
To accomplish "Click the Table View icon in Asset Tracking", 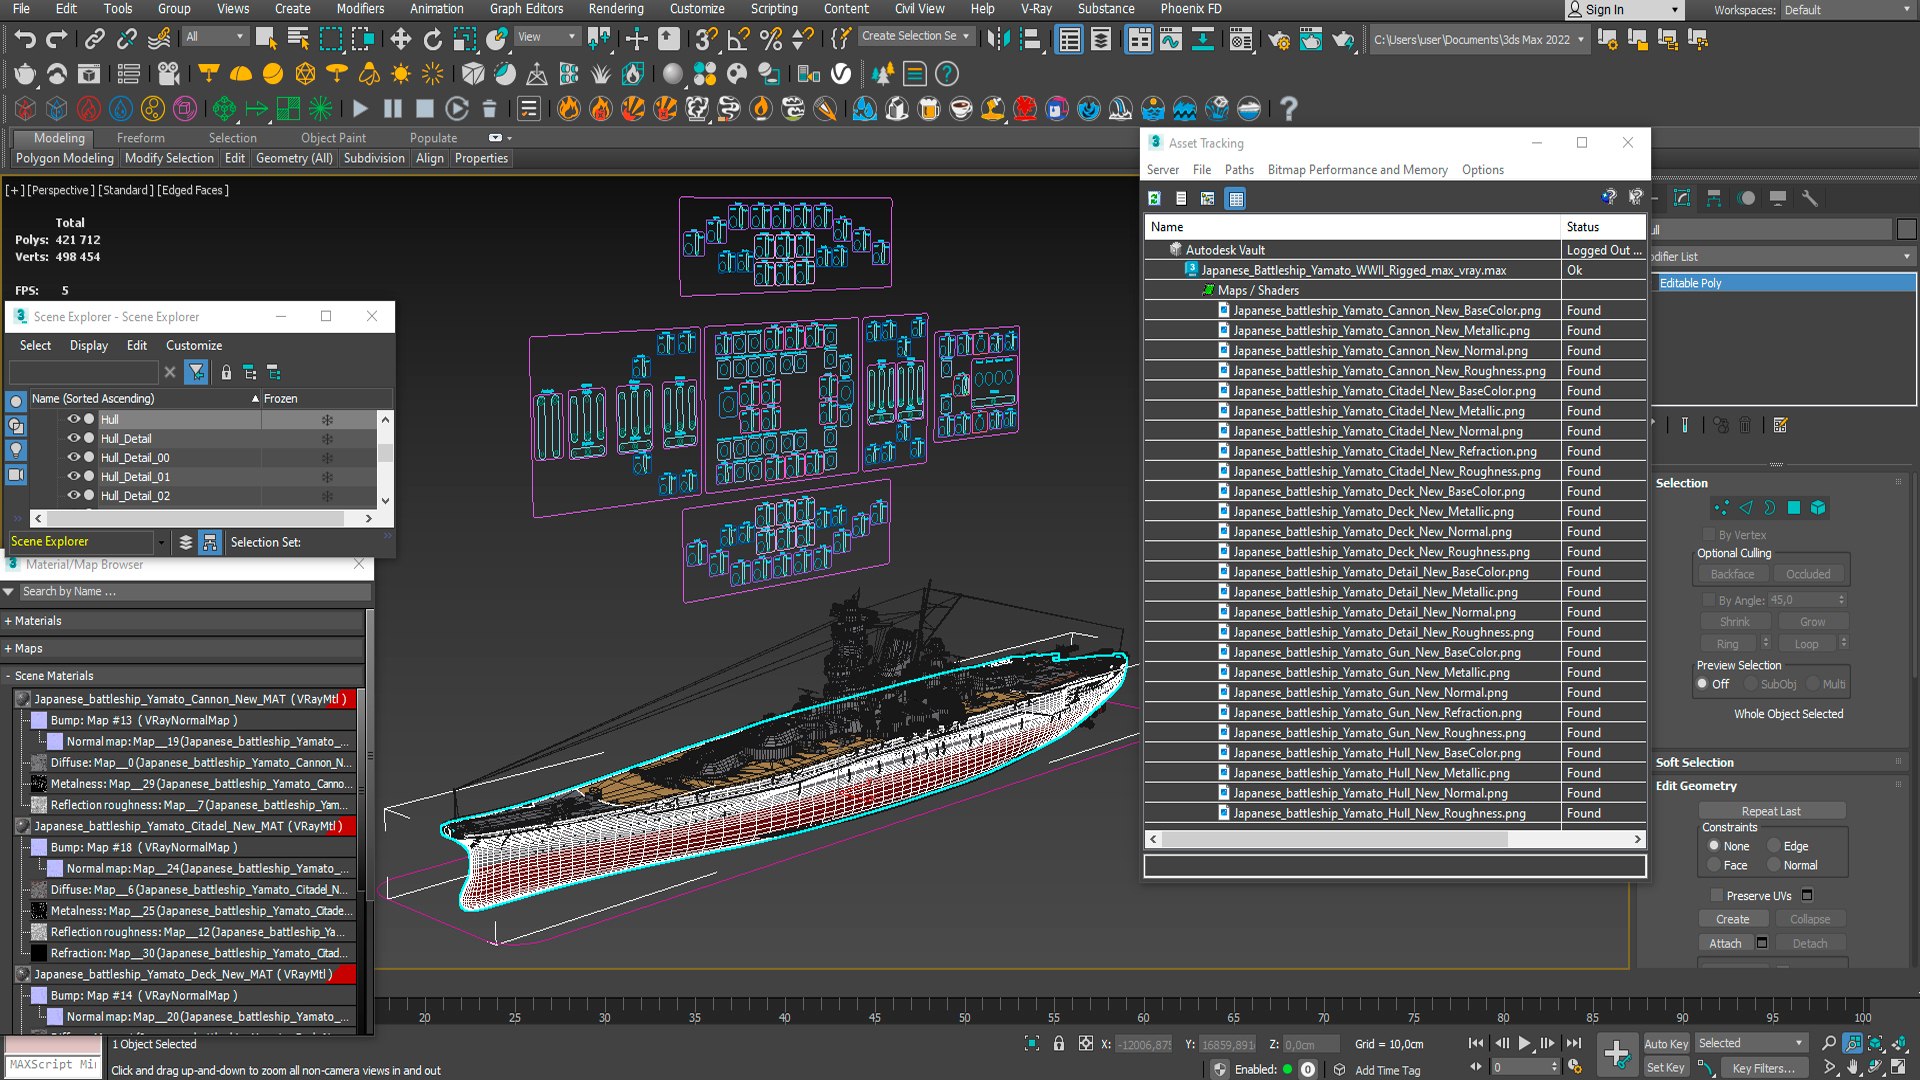I will 1236,198.
